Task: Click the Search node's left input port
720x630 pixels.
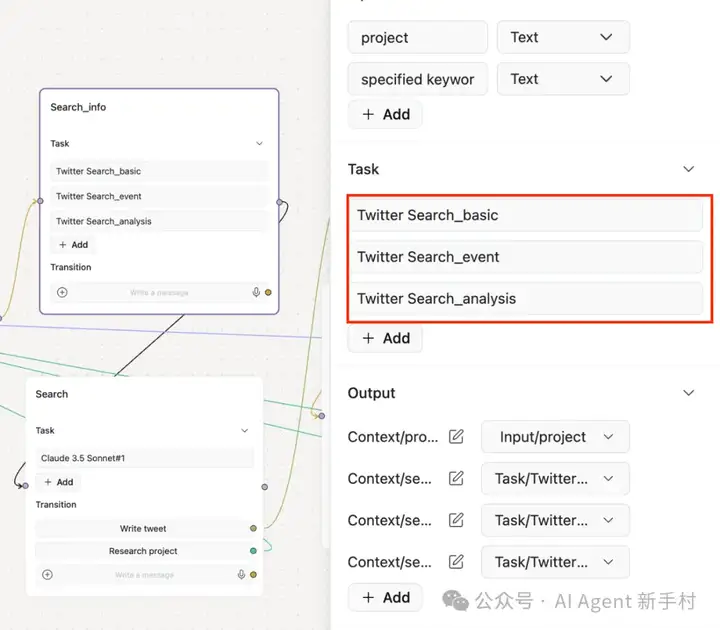Action: tap(26, 485)
